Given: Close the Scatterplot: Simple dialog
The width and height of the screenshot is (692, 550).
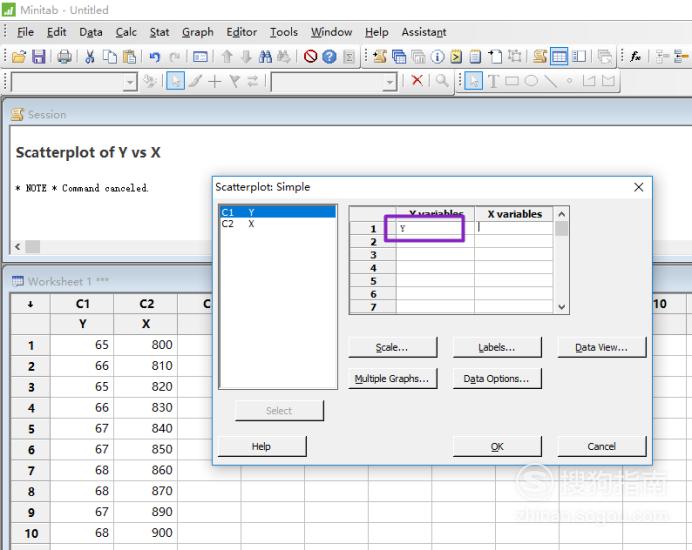Looking at the screenshot, I should (638, 187).
